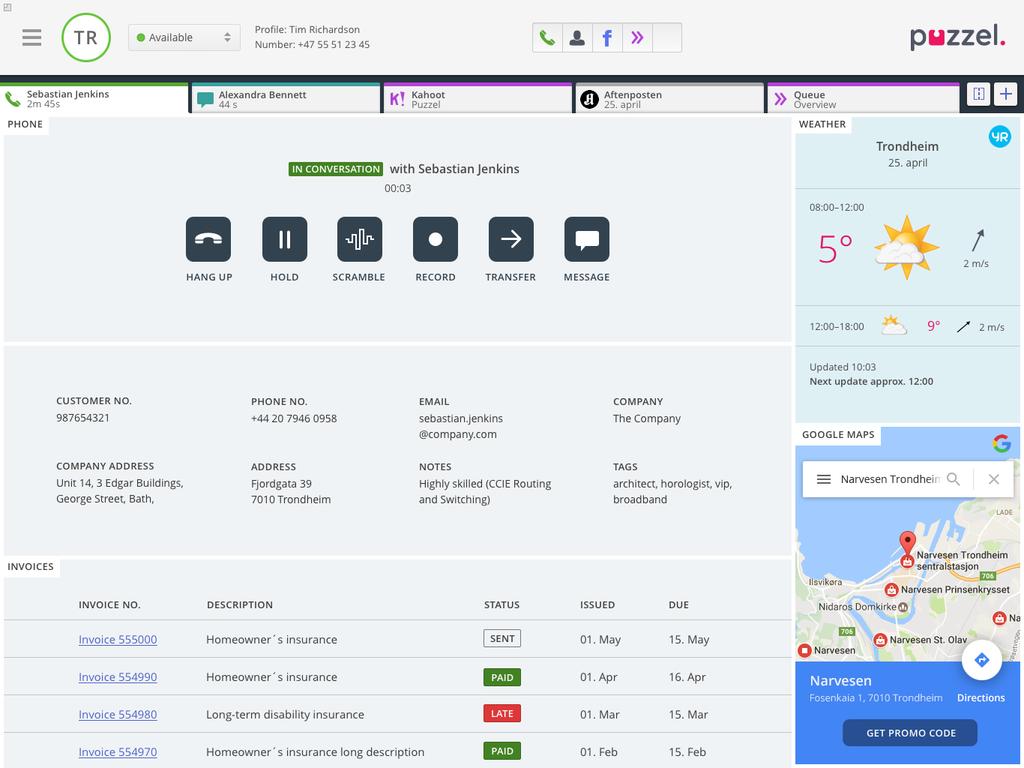Open the Queue Overview tab

point(863,99)
